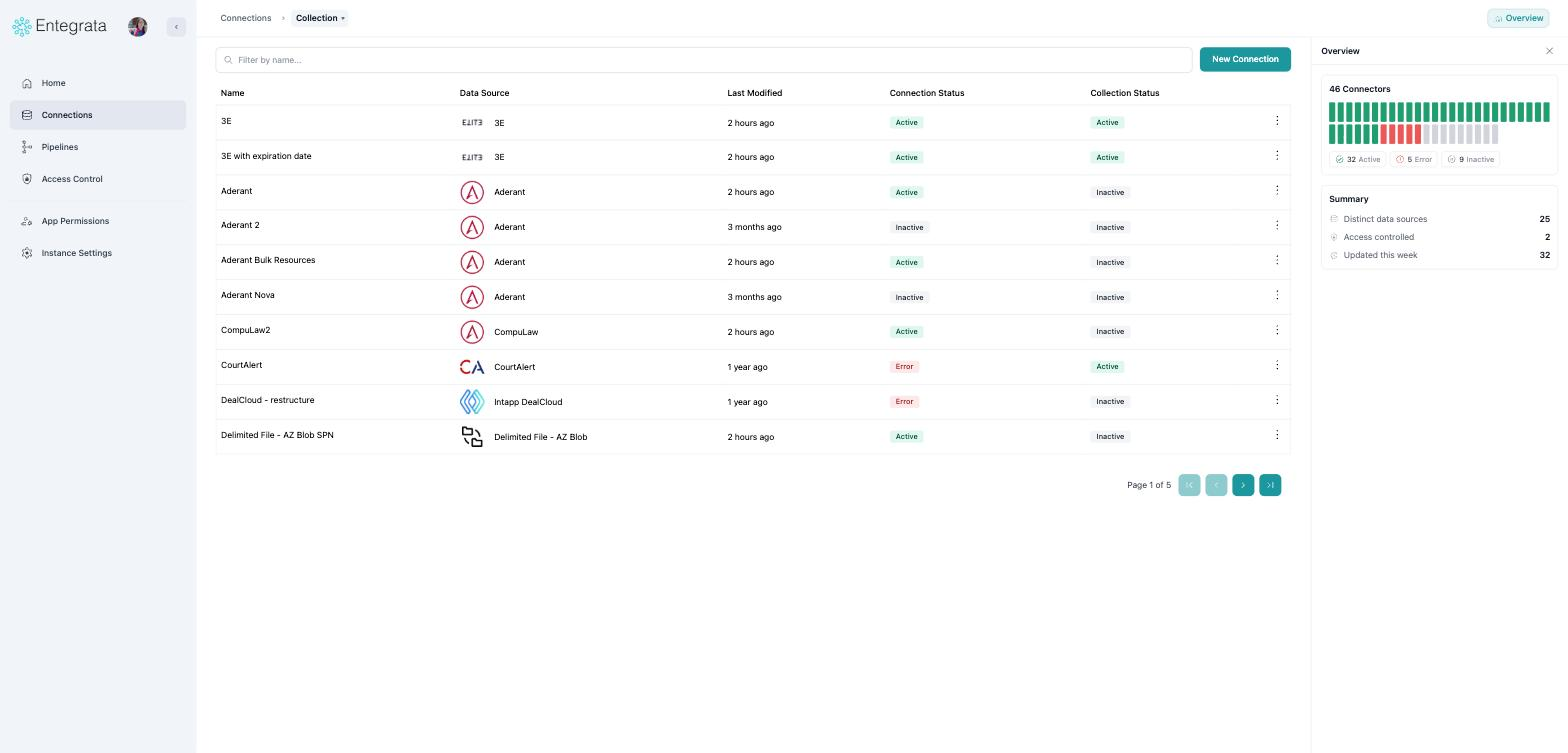
Task: Open the CompuLaw2 connection name
Action: coord(245,330)
